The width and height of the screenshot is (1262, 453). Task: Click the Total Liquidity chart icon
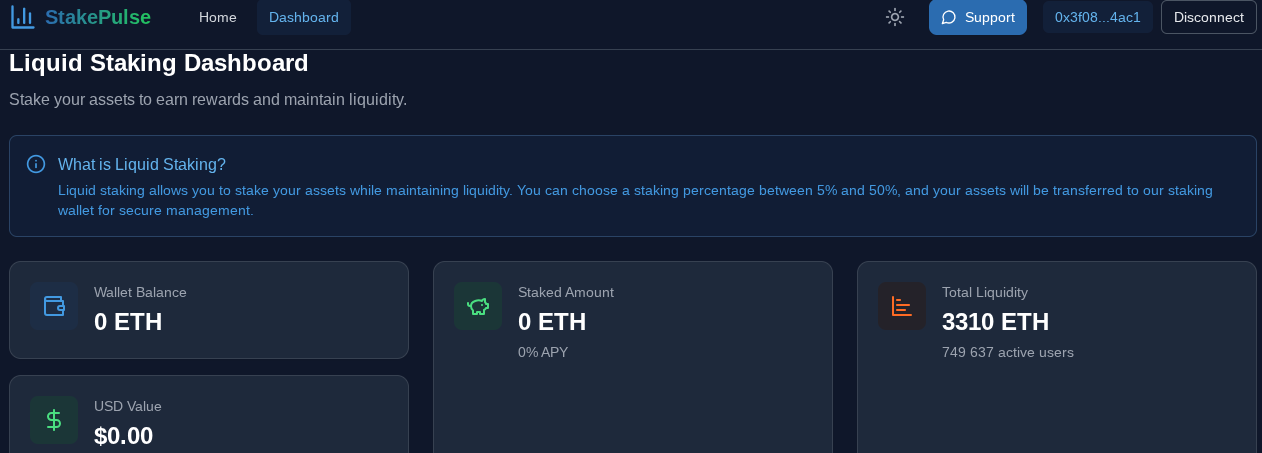point(902,306)
